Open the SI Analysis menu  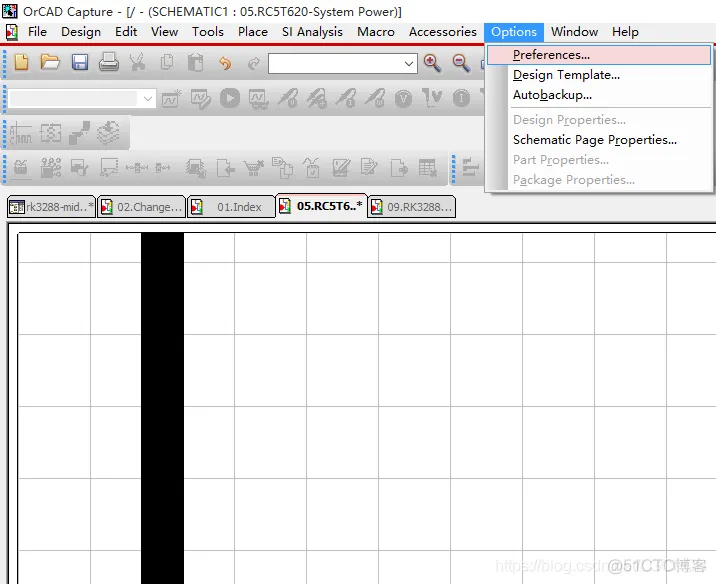(x=312, y=32)
